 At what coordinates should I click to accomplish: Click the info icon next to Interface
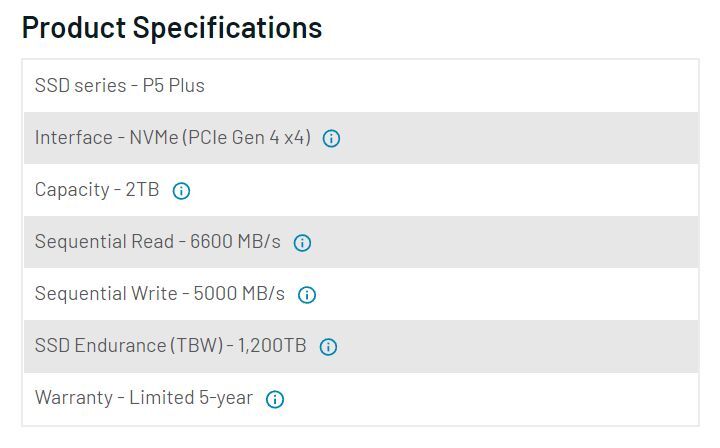click(x=331, y=139)
